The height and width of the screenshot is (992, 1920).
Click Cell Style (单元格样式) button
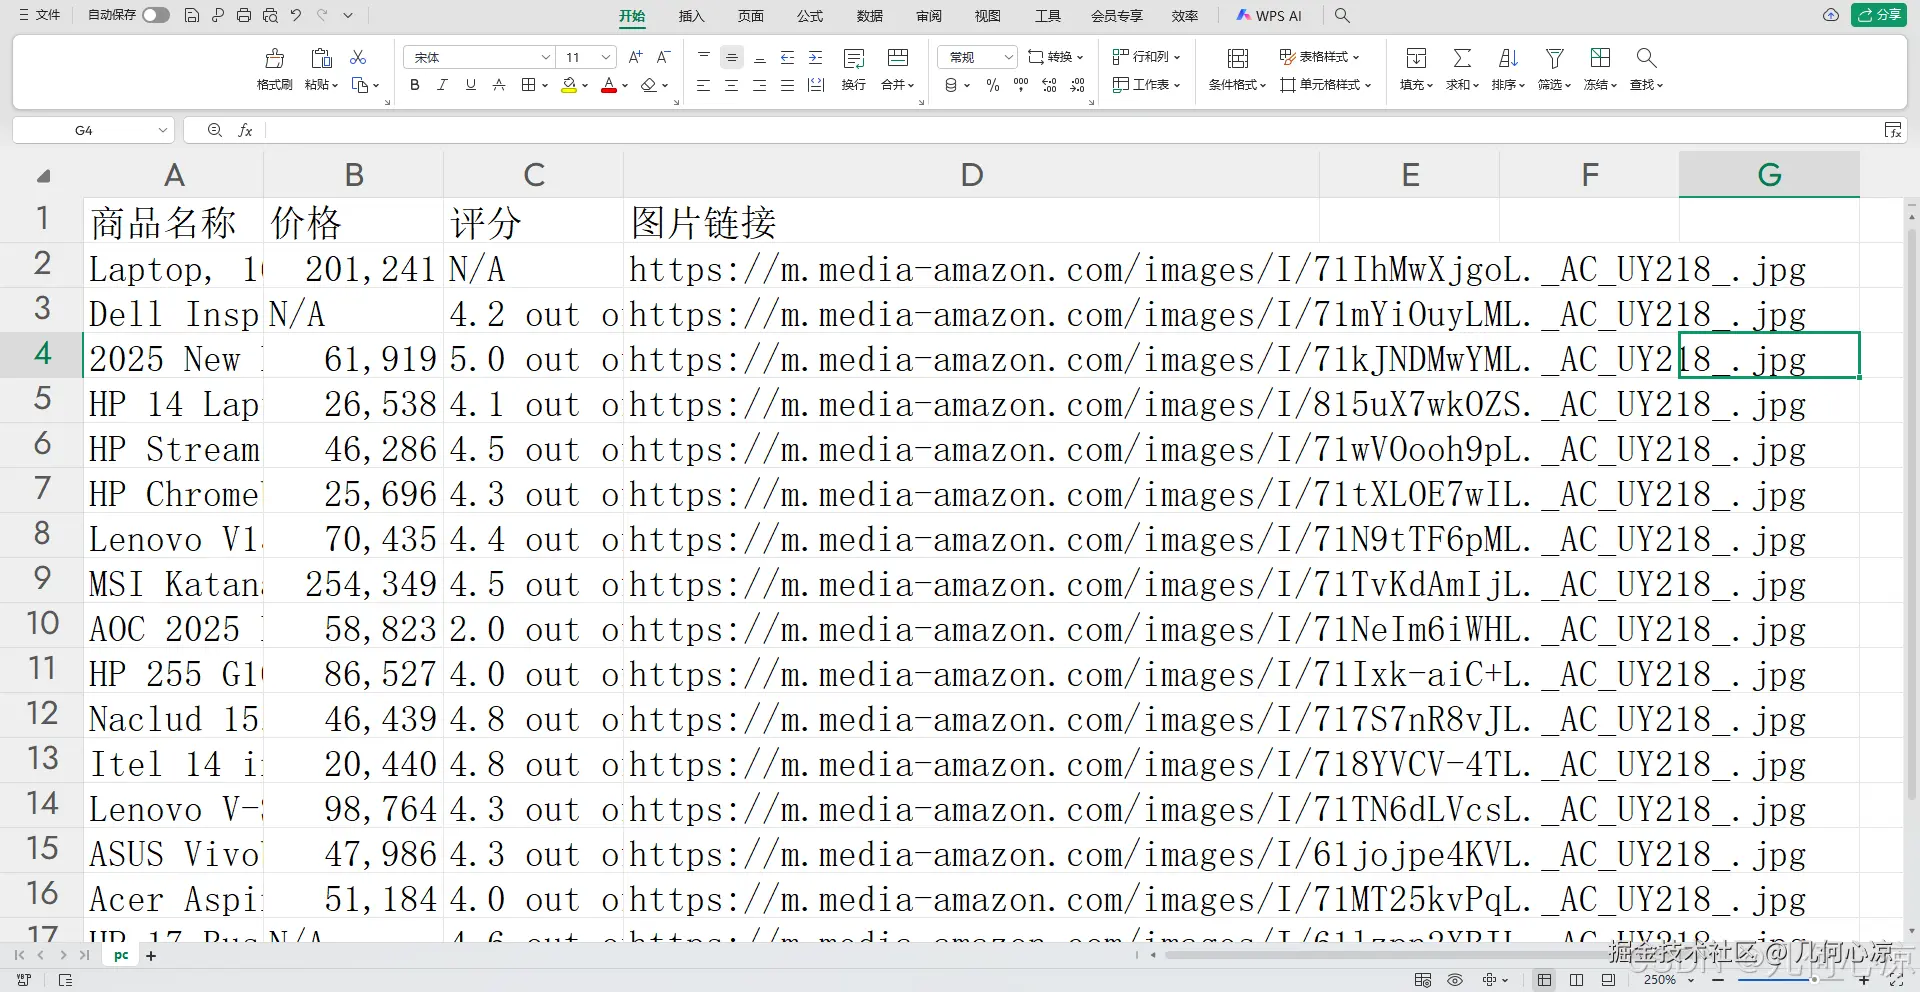coord(1326,85)
